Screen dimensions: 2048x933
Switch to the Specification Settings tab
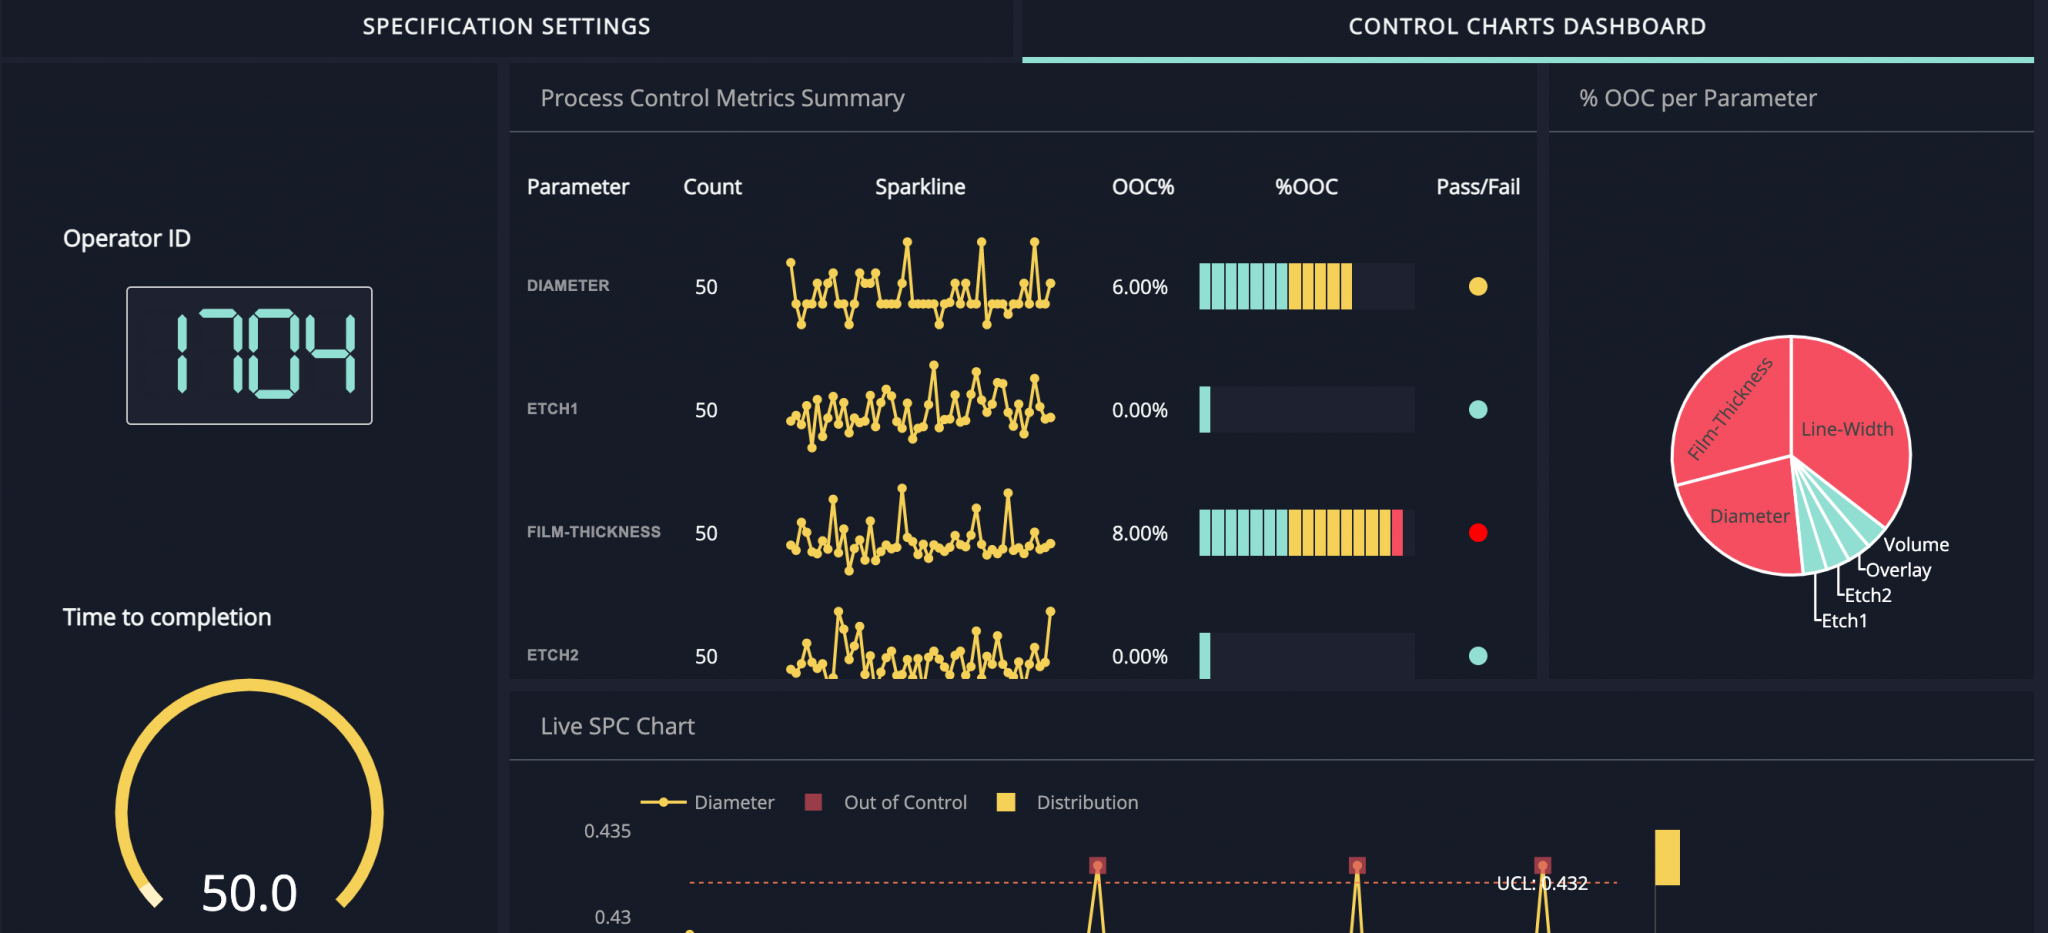pyautogui.click(x=507, y=26)
